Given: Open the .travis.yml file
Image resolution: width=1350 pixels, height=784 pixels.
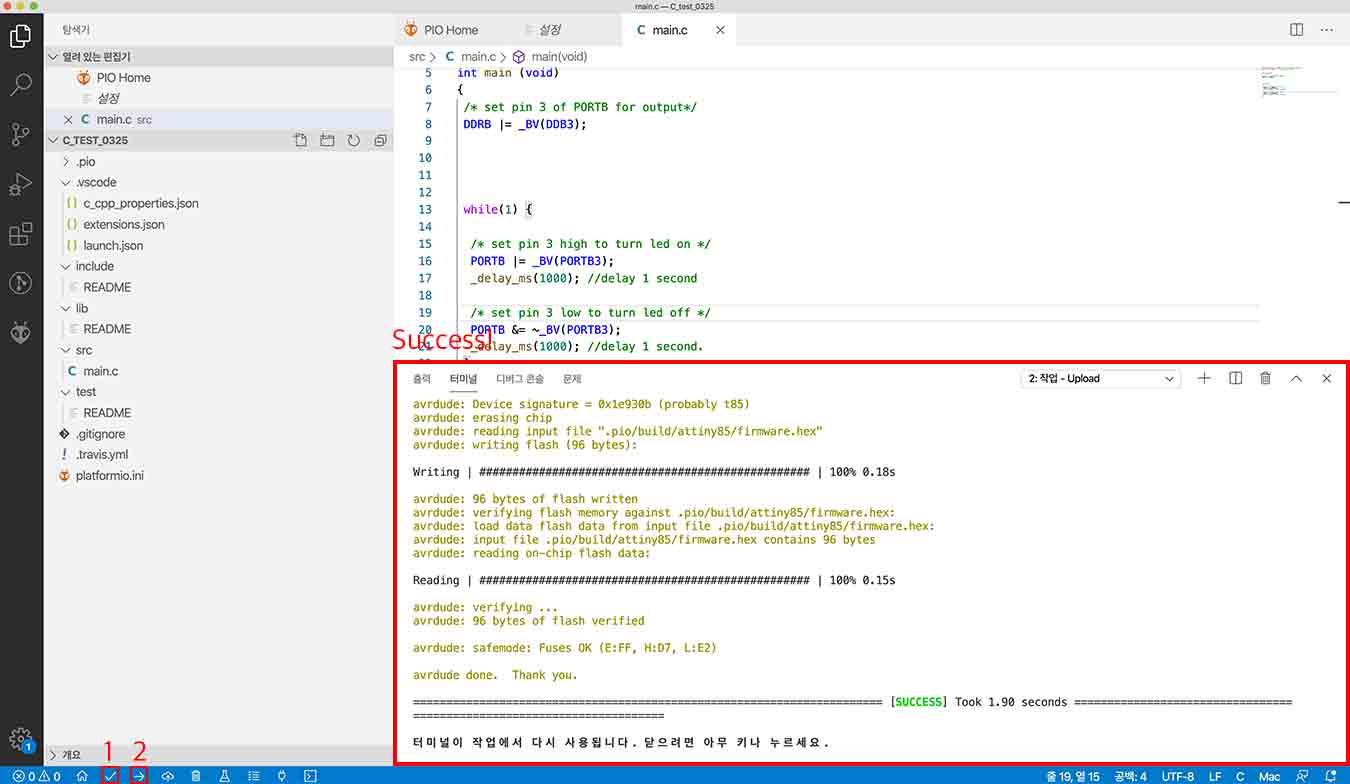Looking at the screenshot, I should (x=102, y=455).
